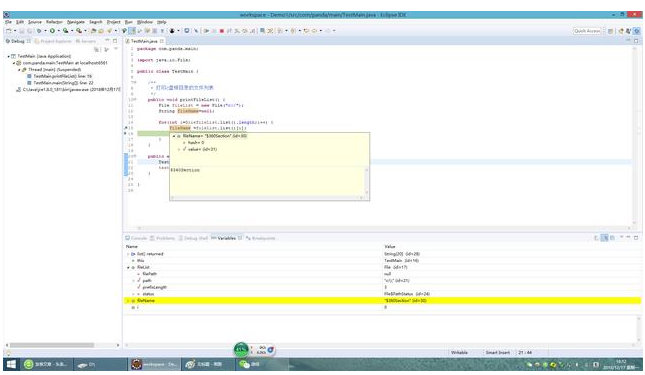Select the TestMain.java editor tab
The height and width of the screenshot is (375, 645).
pyautogui.click(x=144, y=41)
